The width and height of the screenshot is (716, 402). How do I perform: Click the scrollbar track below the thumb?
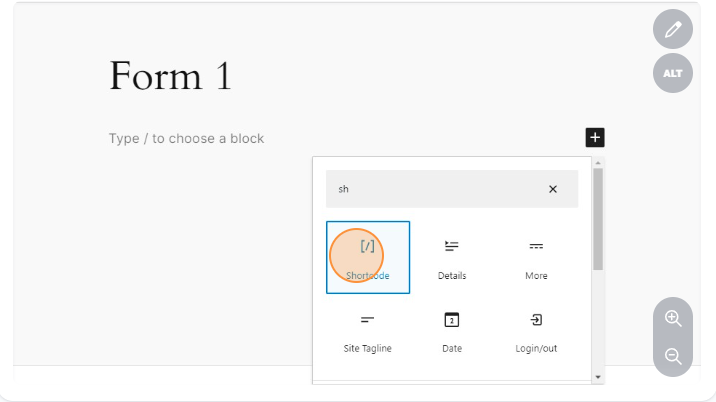[x=598, y=320]
